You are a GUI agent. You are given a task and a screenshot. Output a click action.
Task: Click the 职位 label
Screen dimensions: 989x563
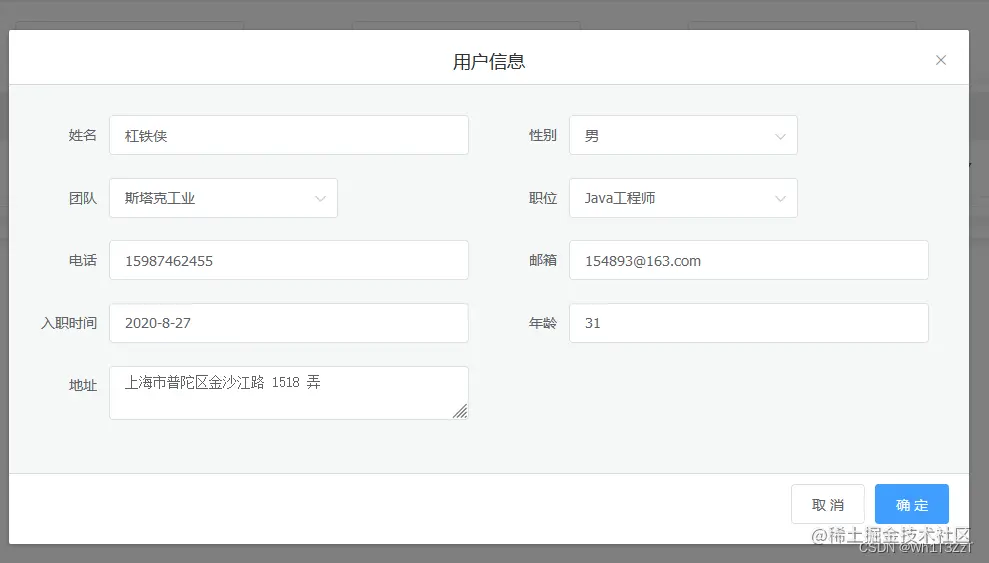coord(542,198)
